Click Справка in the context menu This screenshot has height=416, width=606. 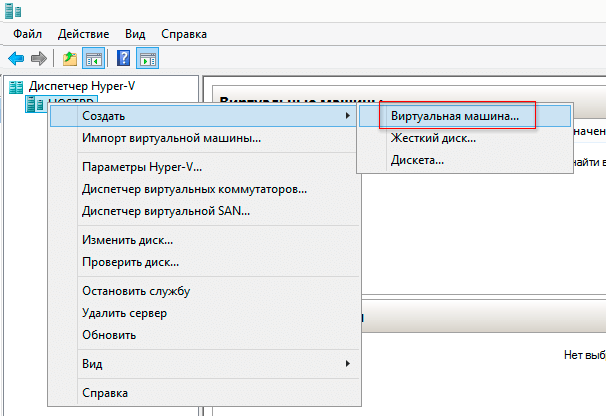(x=205, y=393)
